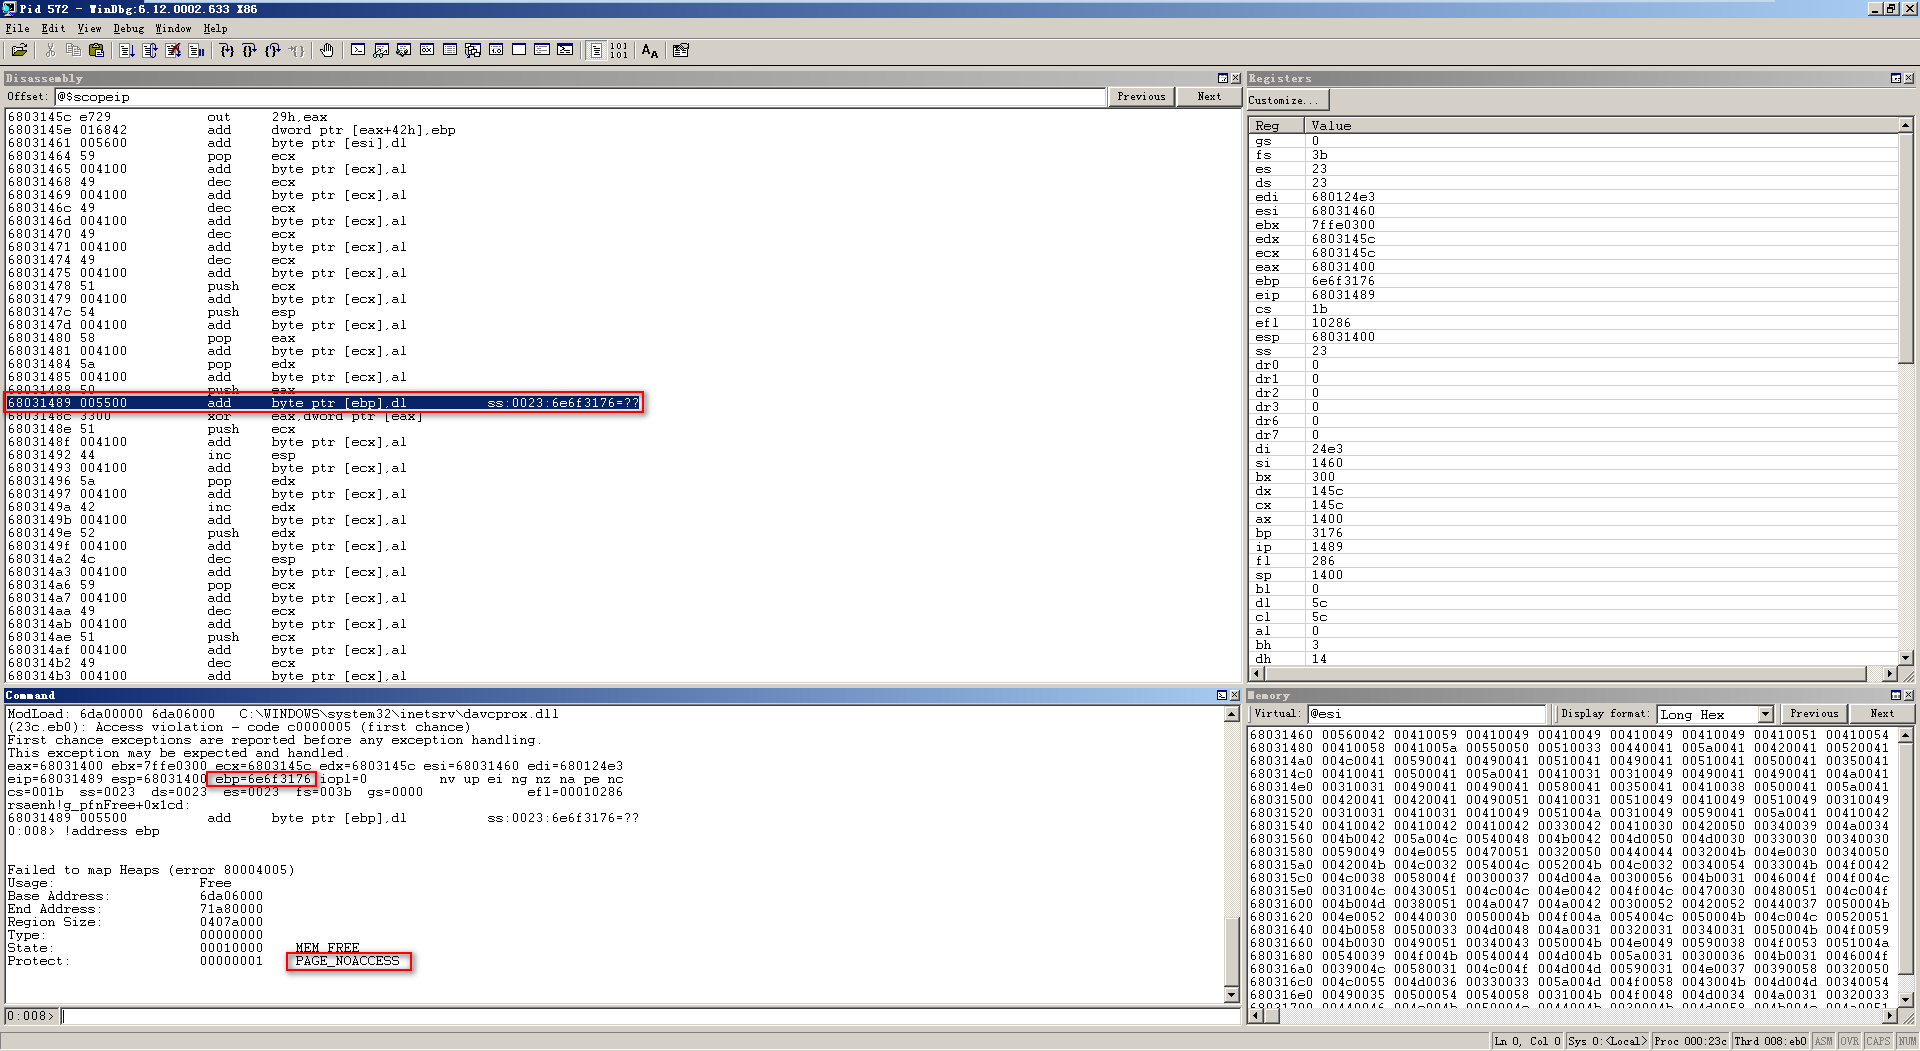The height and width of the screenshot is (1051, 1920).
Task: Toggle docking icon of Command panel
Action: pyautogui.click(x=1222, y=695)
